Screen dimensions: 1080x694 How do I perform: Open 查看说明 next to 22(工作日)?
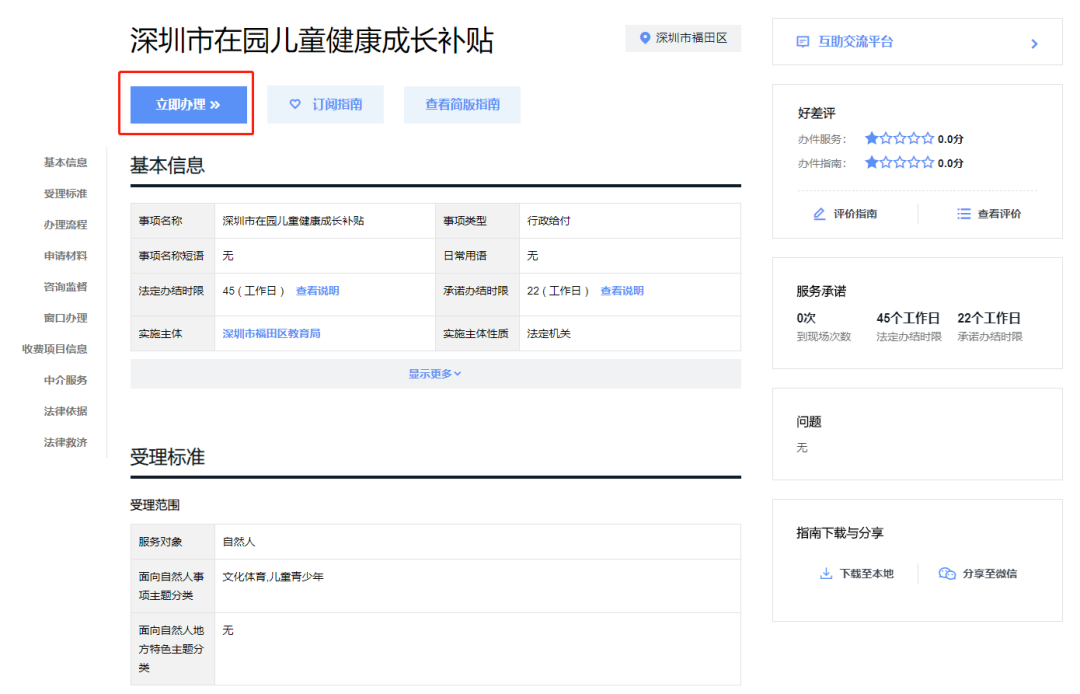click(x=622, y=291)
